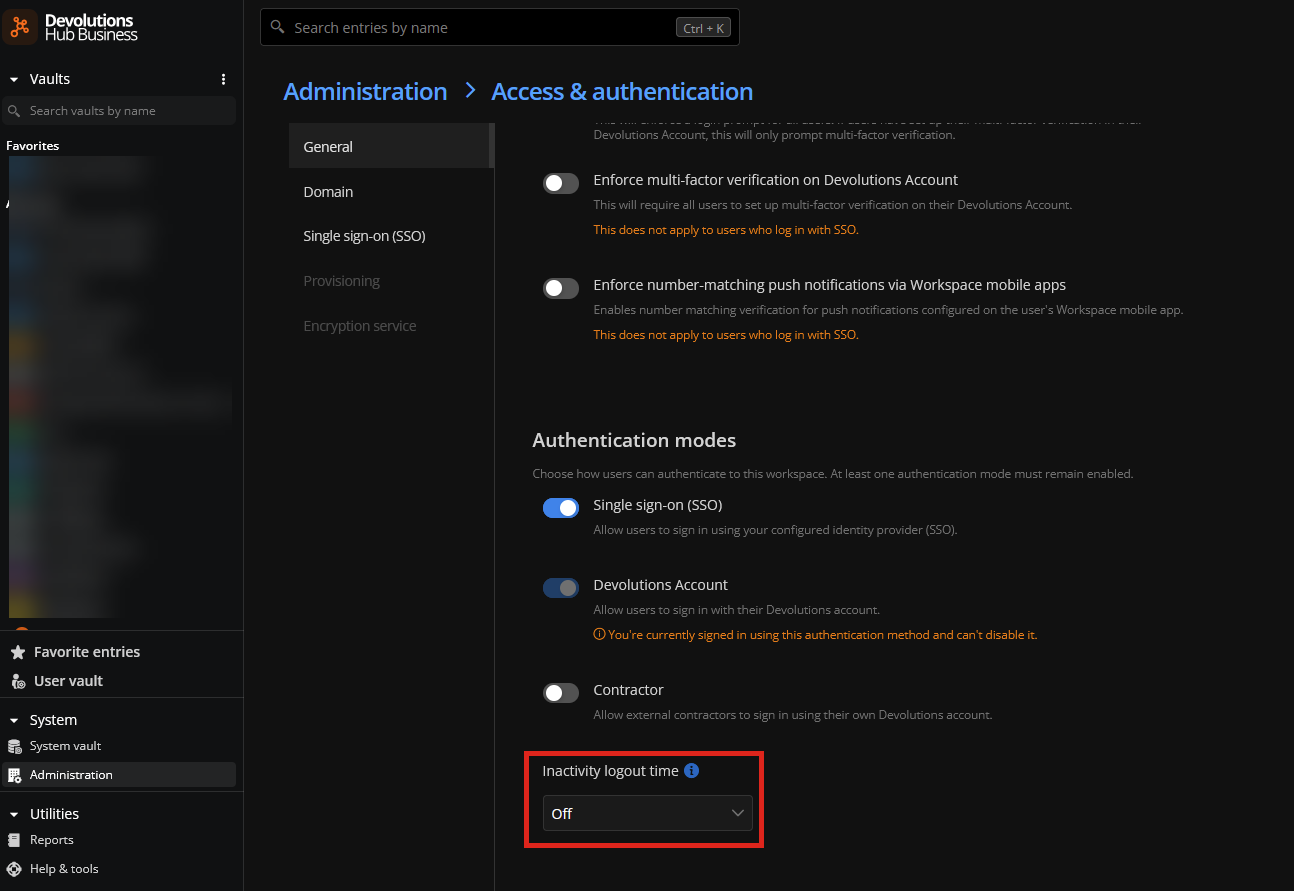The width and height of the screenshot is (1294, 891).
Task: Click the info icon beside Inactivity logout time
Action: pyautogui.click(x=692, y=771)
